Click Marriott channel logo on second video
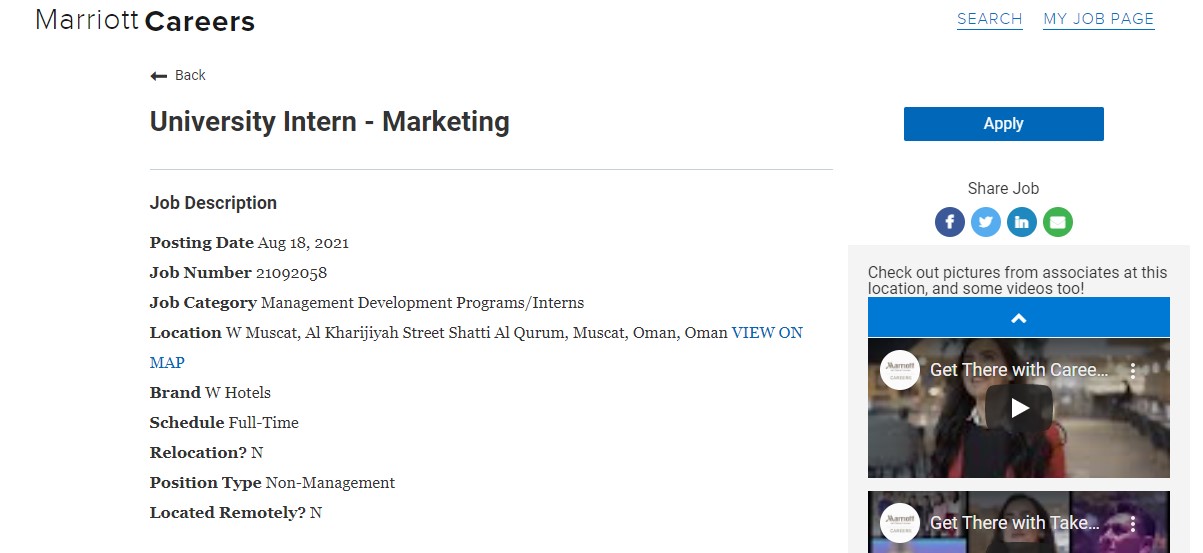The width and height of the screenshot is (1203, 553). 900,523
